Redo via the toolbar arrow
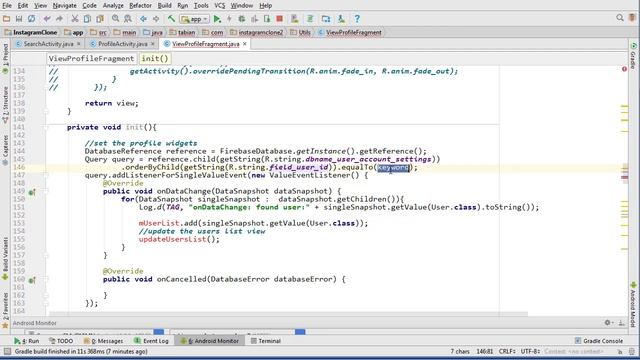Screen dimensions: 640x360 [59, 19]
